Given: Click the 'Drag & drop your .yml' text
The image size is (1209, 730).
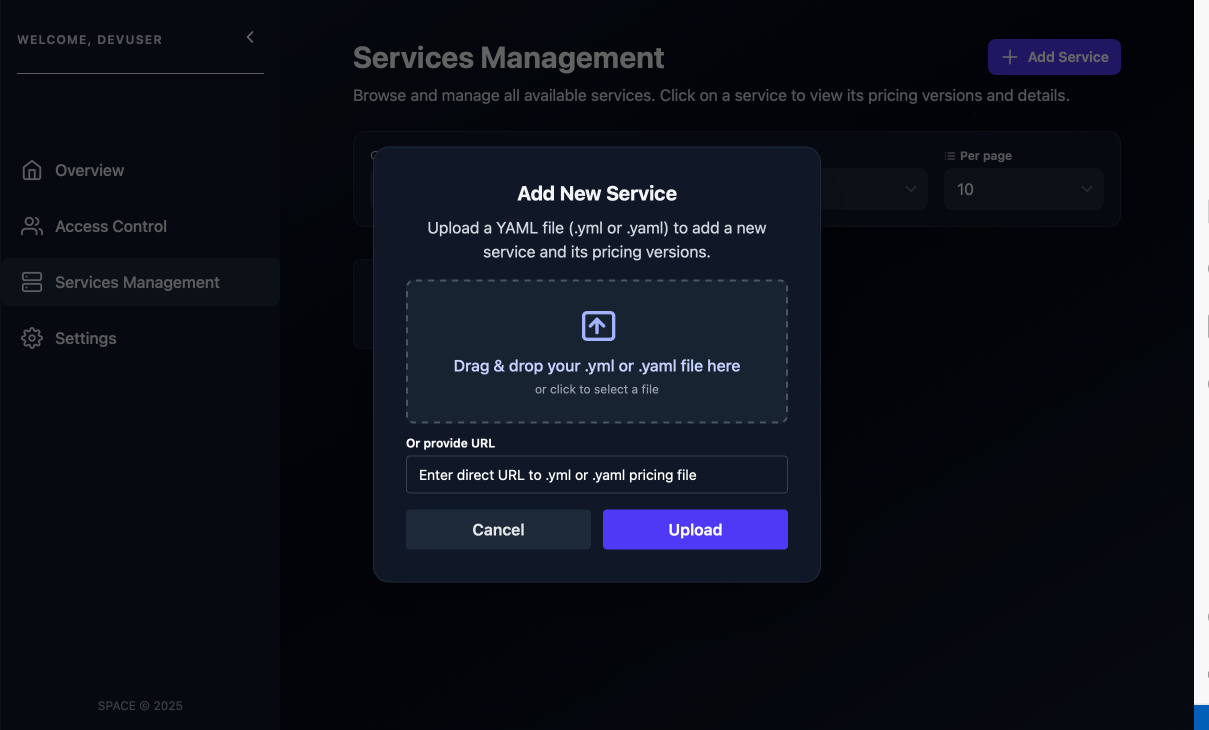Looking at the screenshot, I should (597, 366).
